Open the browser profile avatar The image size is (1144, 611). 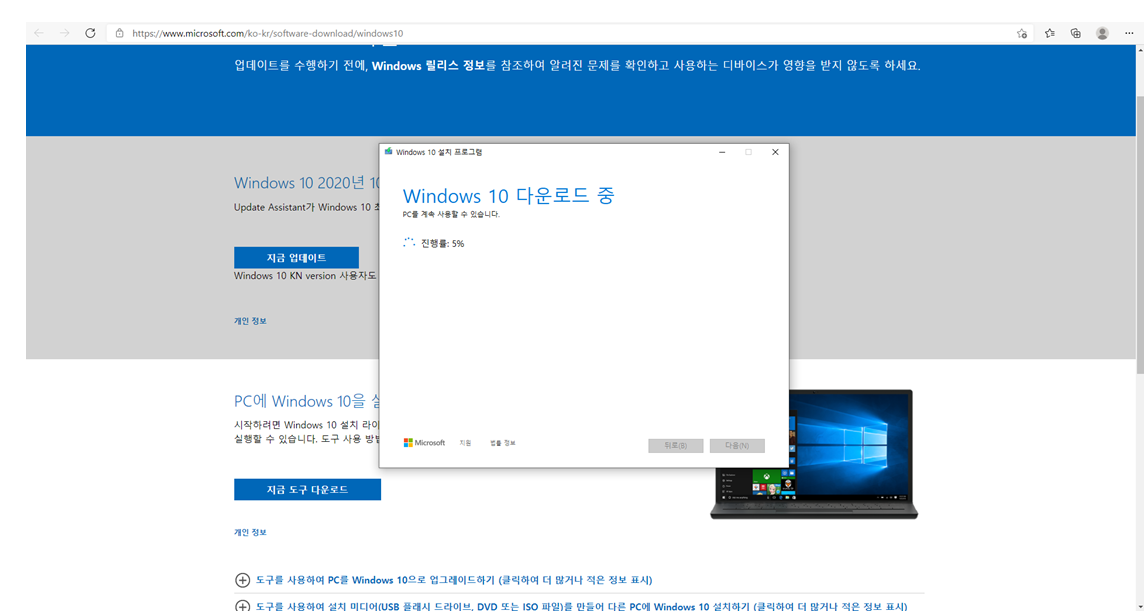click(x=1102, y=33)
